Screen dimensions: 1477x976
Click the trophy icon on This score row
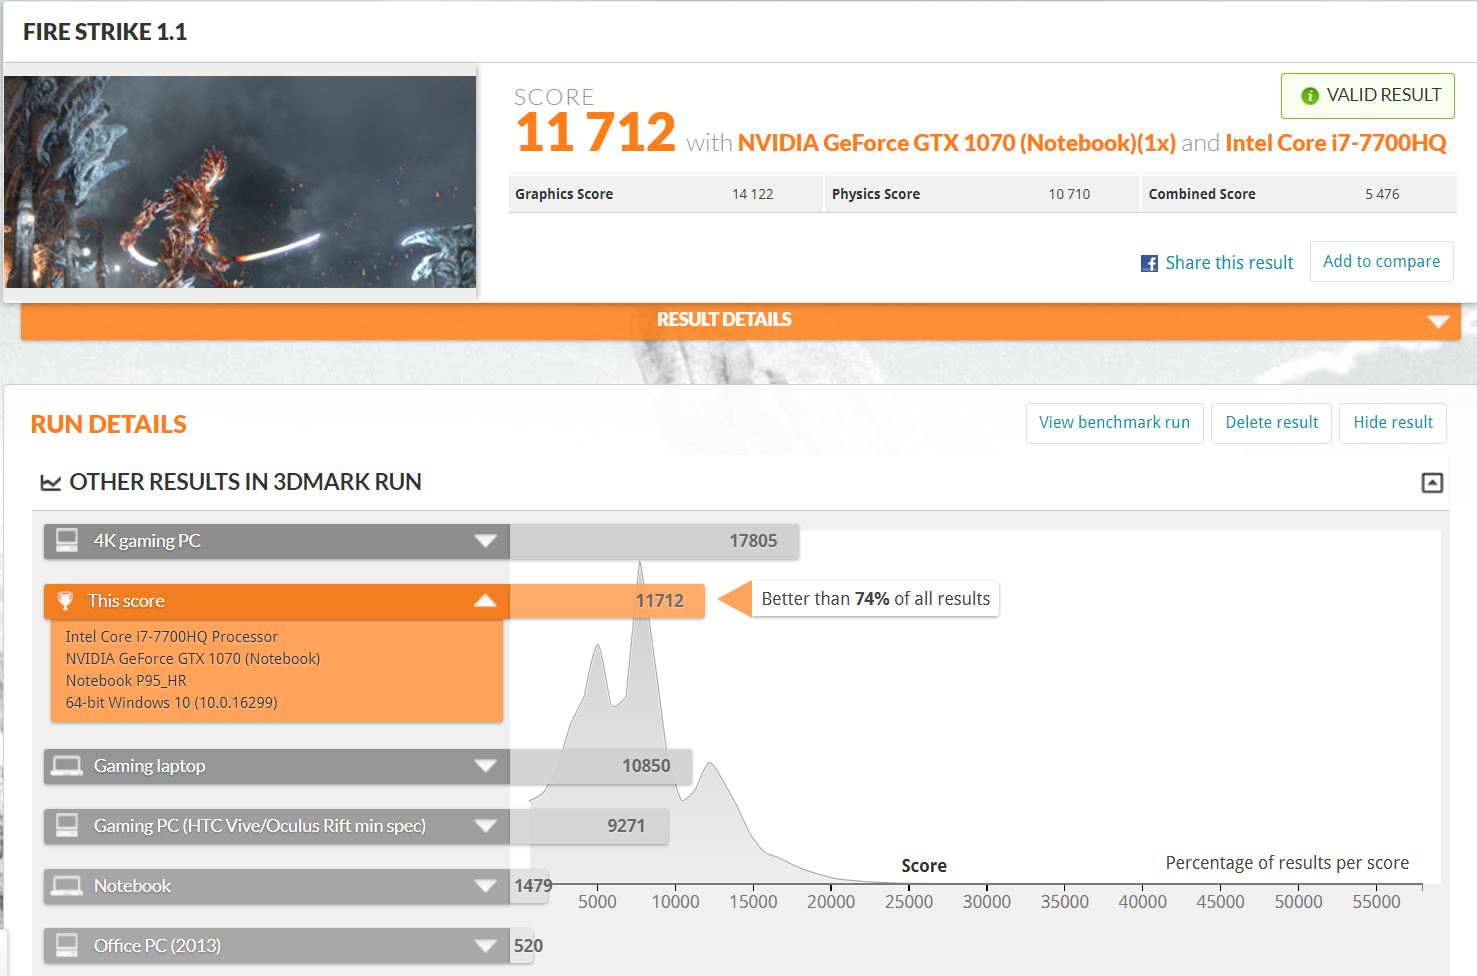coord(65,601)
